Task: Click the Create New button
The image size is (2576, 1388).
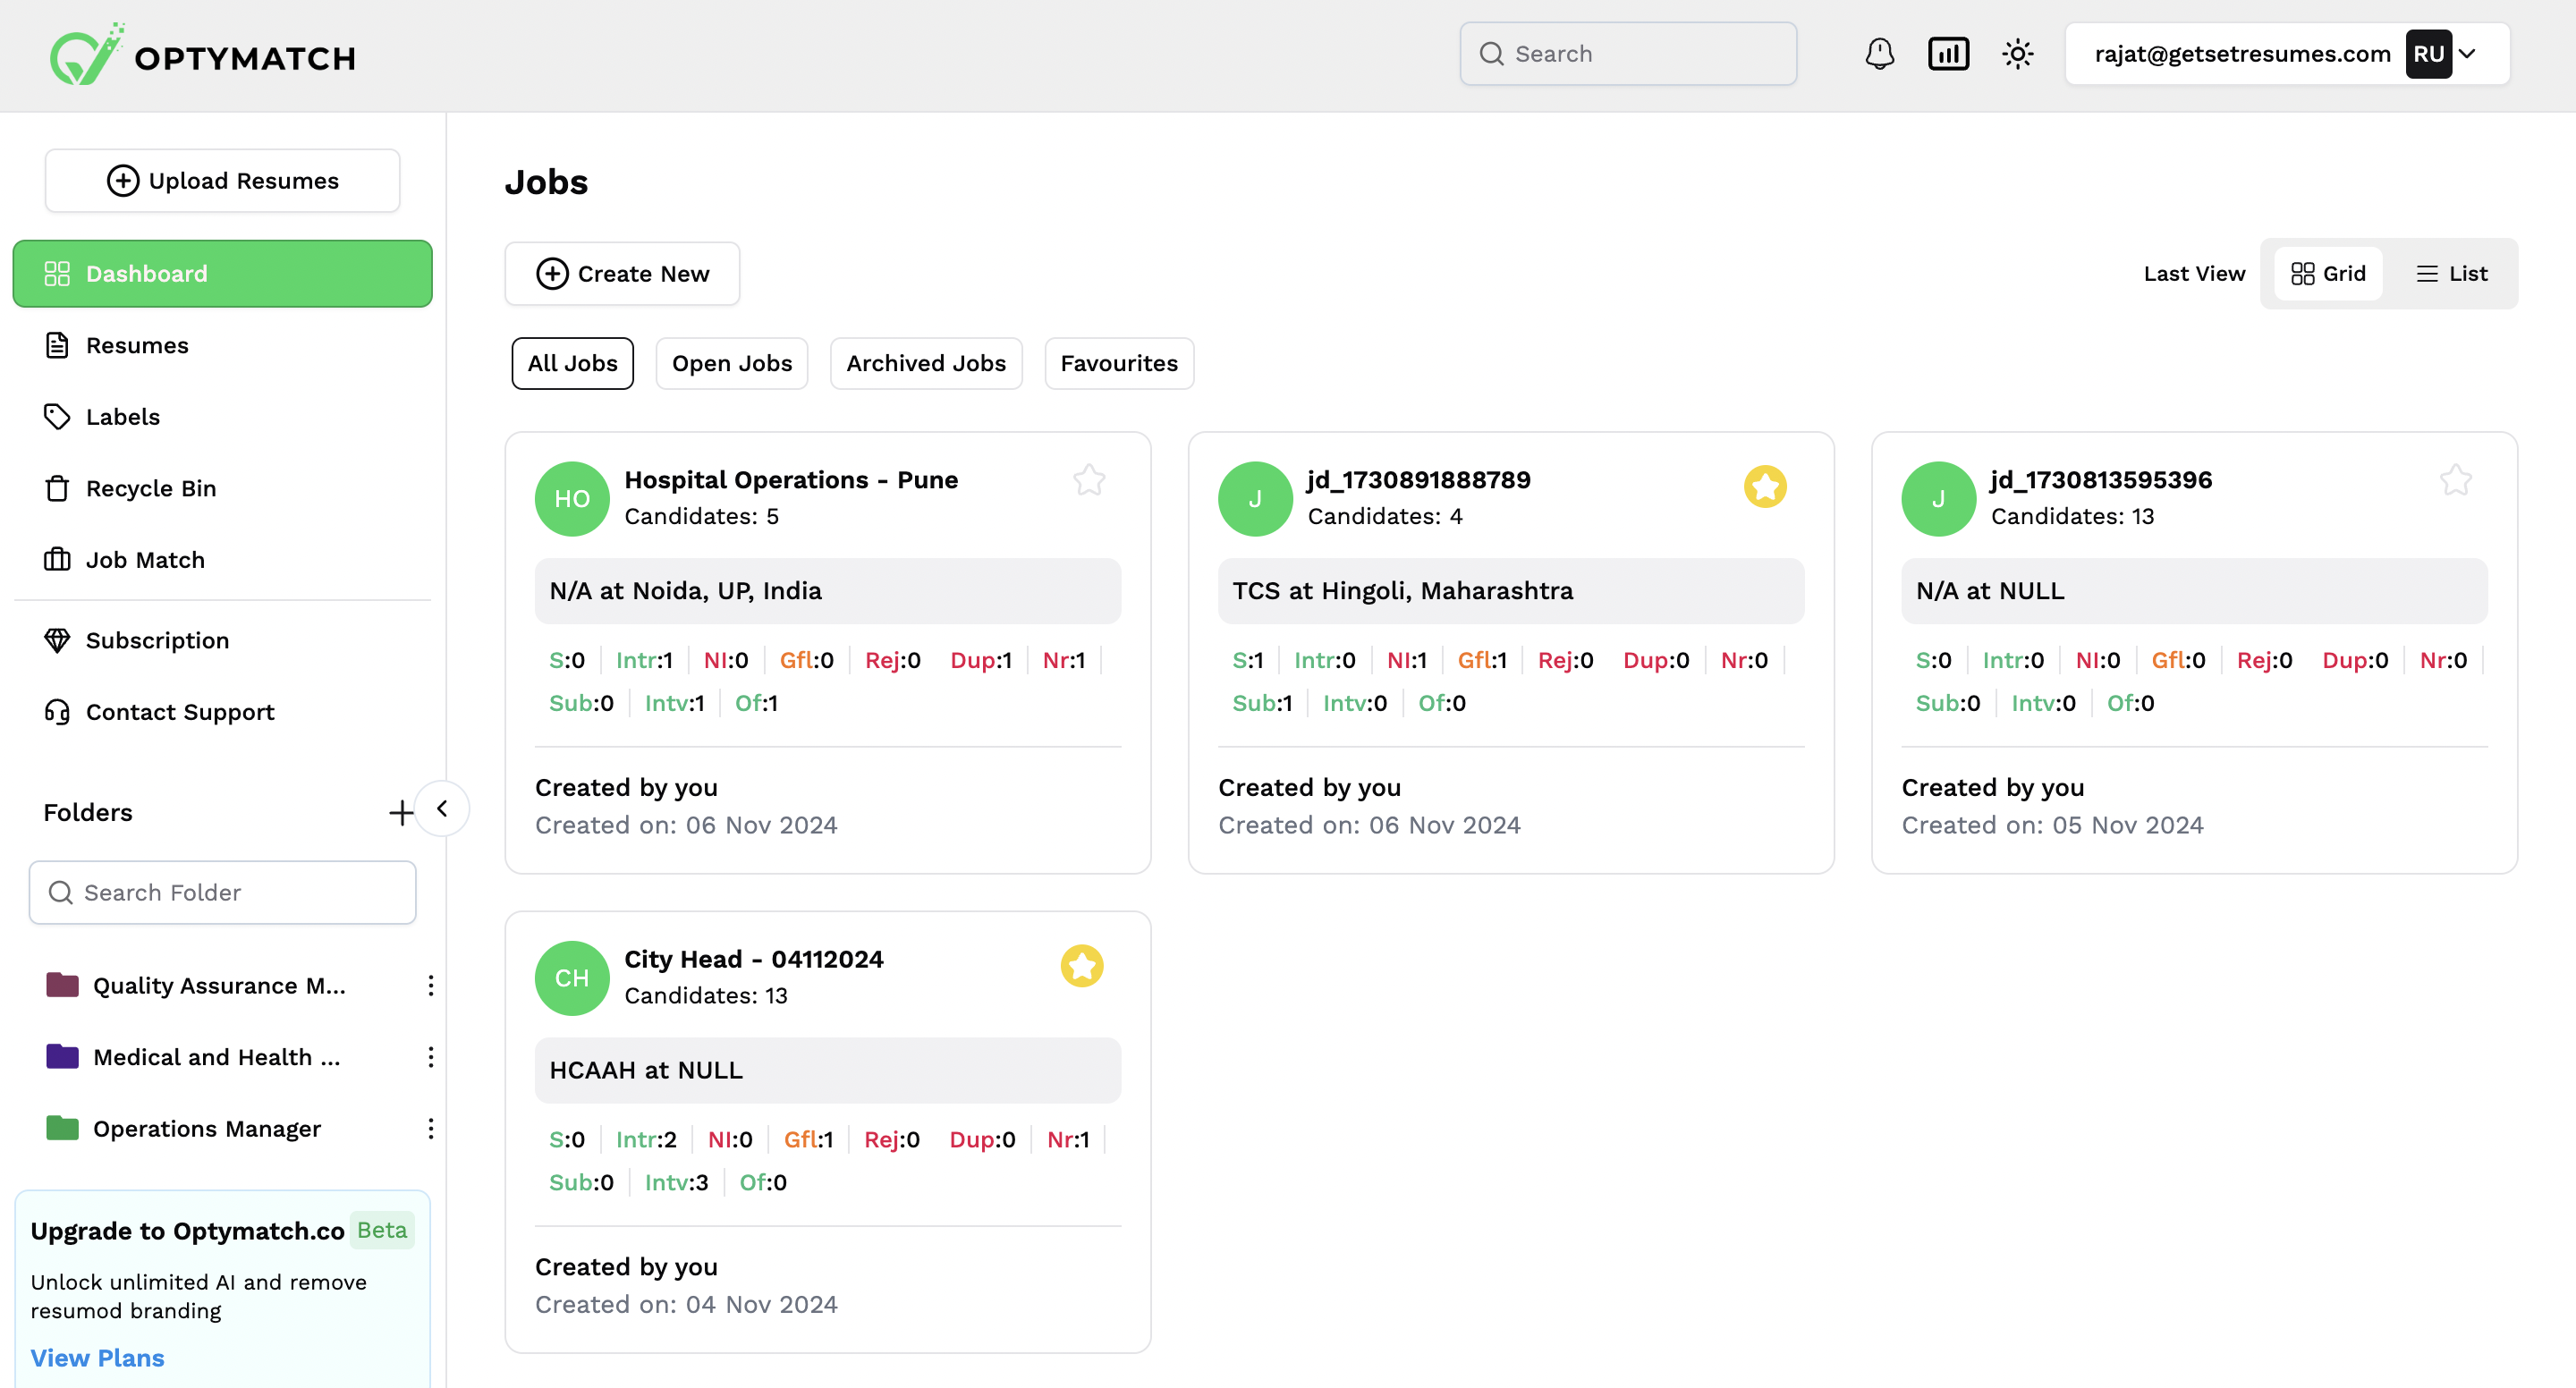Action: click(622, 274)
